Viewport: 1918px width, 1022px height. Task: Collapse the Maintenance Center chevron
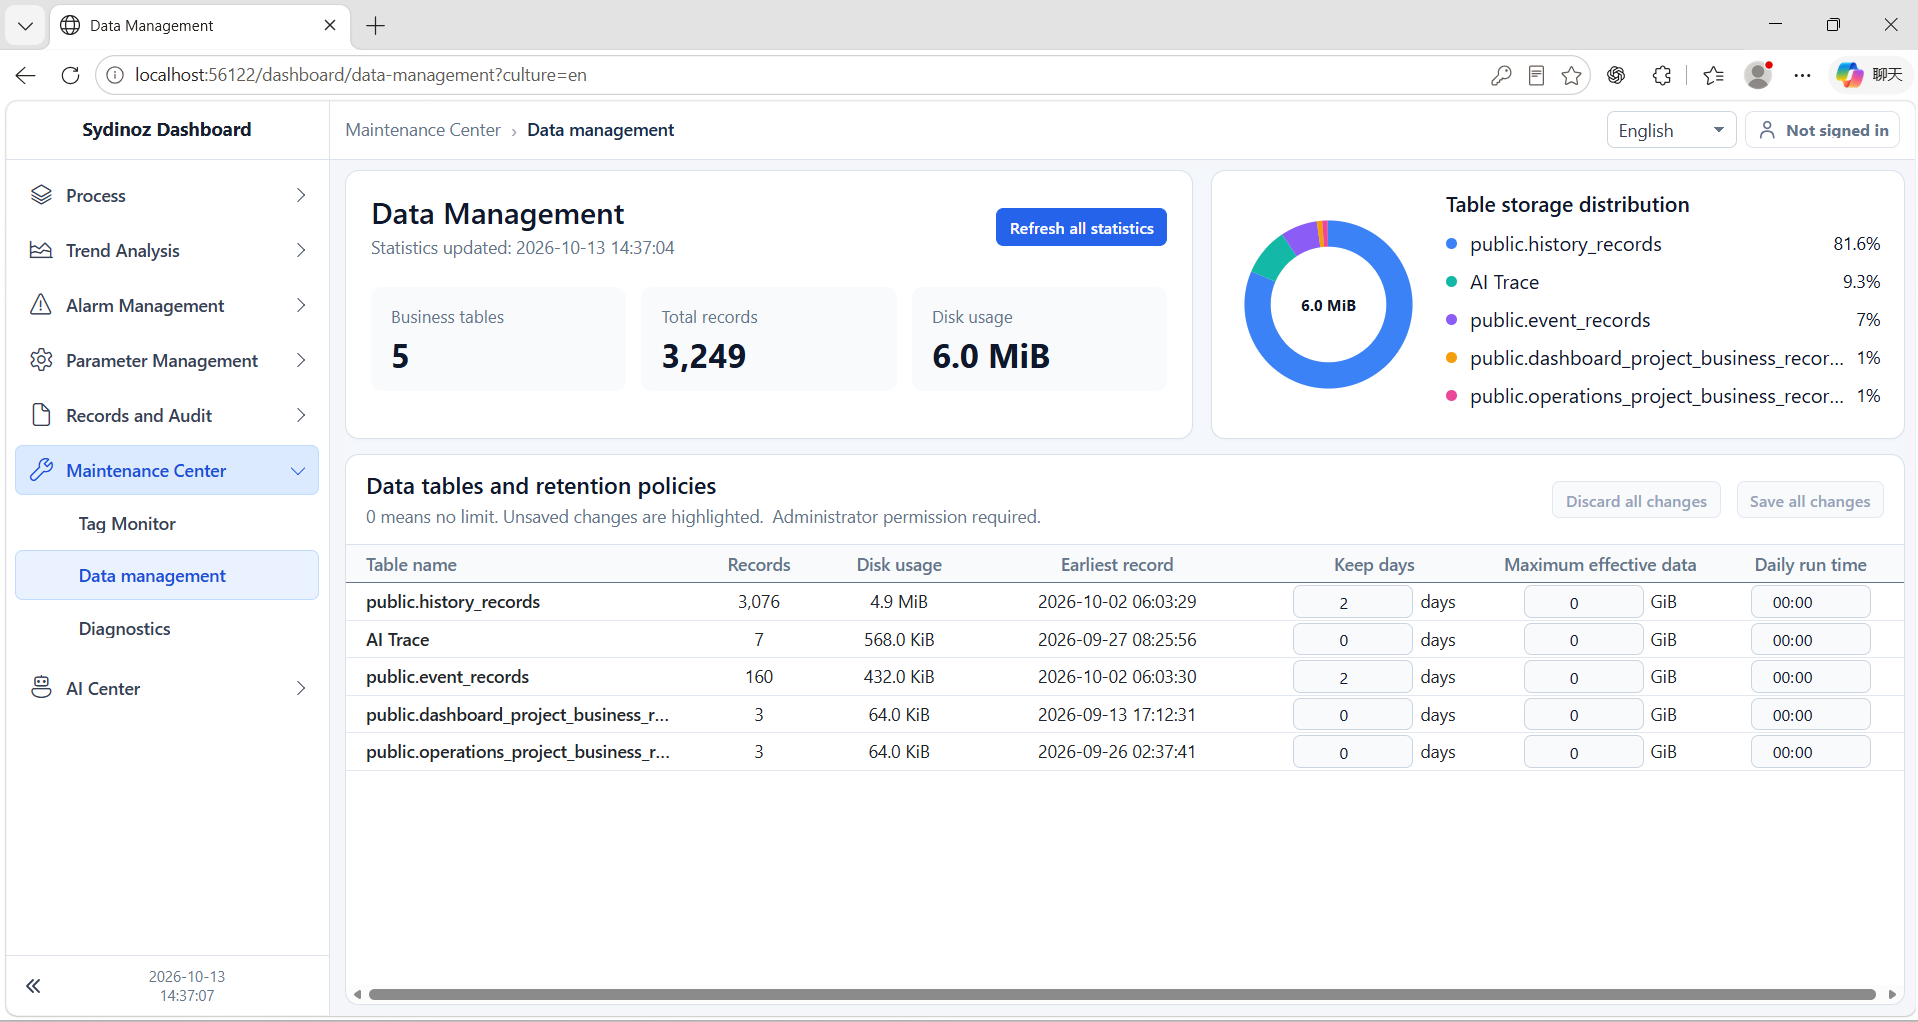click(298, 471)
